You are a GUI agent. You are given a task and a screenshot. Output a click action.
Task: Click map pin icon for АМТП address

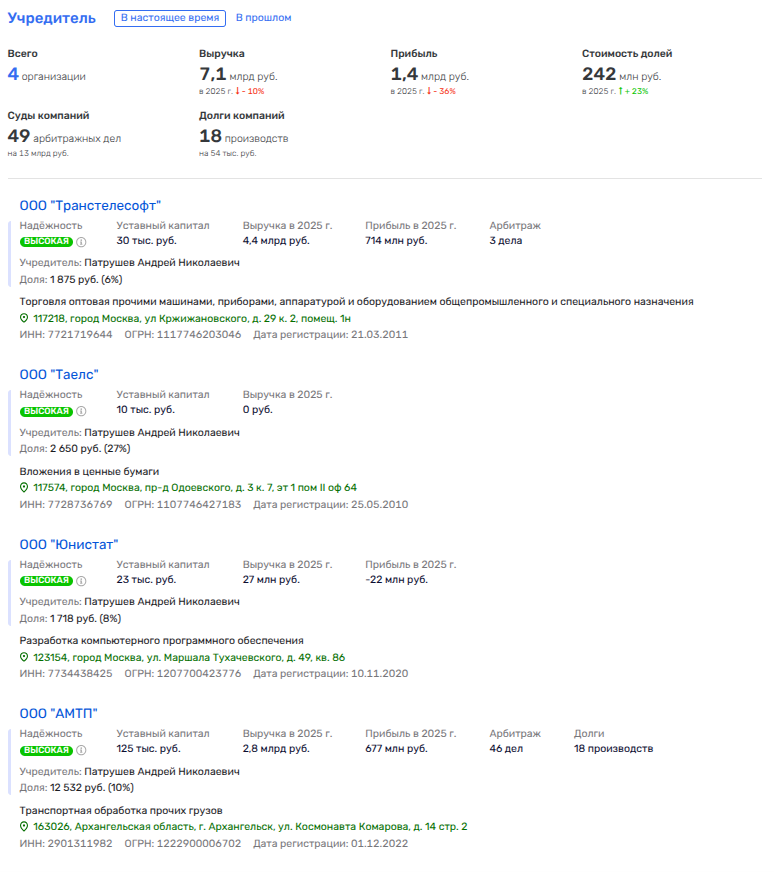(x=25, y=827)
